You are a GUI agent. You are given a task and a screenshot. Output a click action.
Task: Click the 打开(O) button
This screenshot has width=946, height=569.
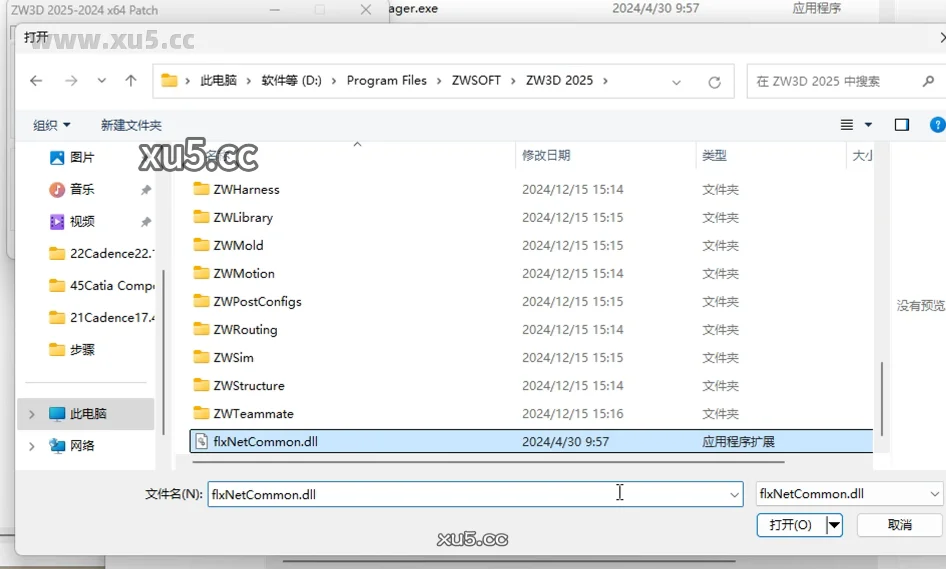tap(790, 525)
